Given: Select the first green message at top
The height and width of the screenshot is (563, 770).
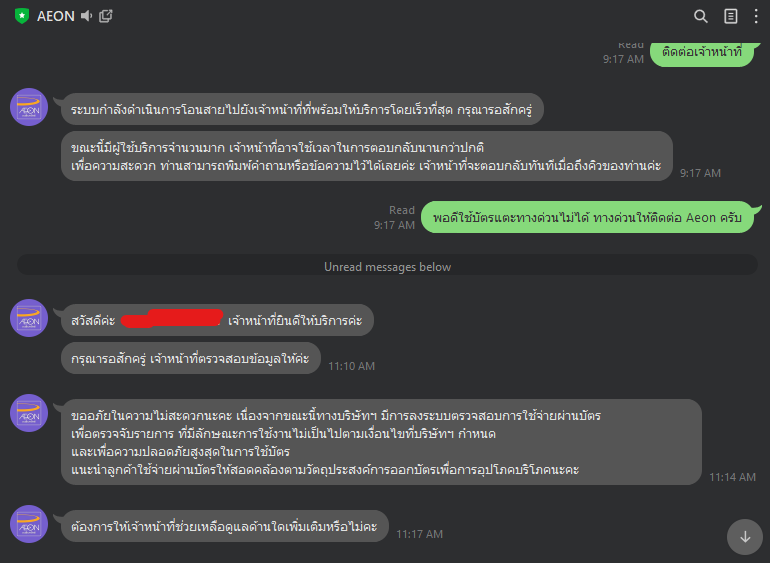Looking at the screenshot, I should [x=702, y=52].
